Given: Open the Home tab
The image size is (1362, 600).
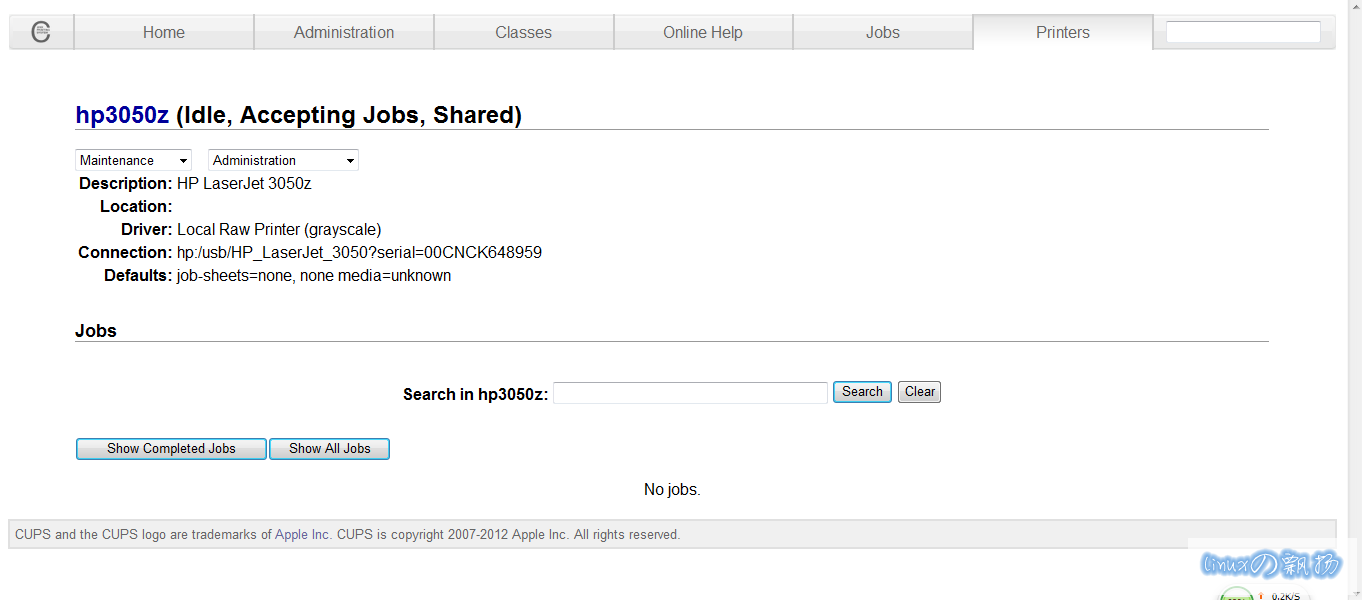Looking at the screenshot, I should click(164, 32).
